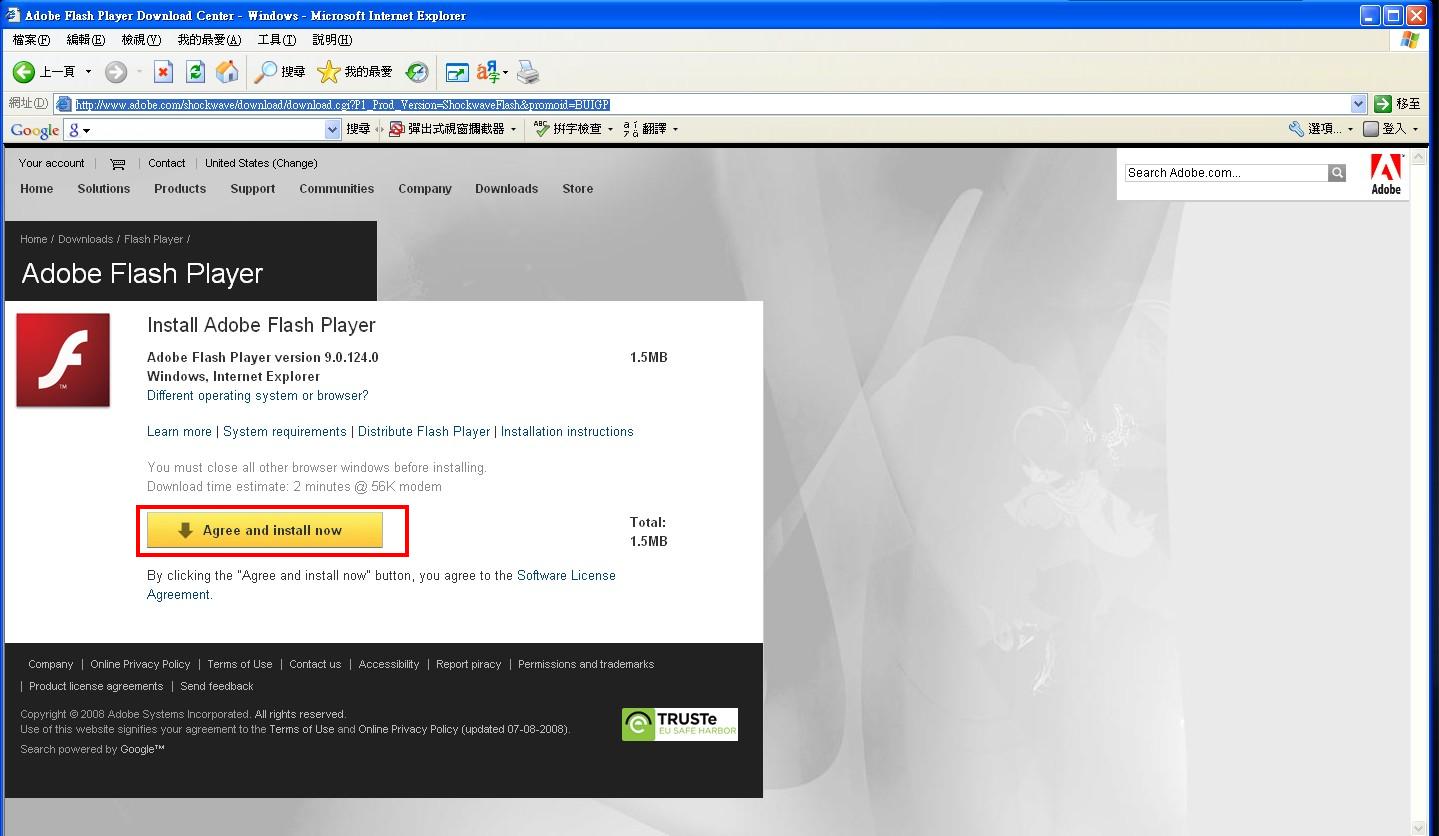Click the Products navigation item
This screenshot has height=836, width=1439.
coord(180,189)
